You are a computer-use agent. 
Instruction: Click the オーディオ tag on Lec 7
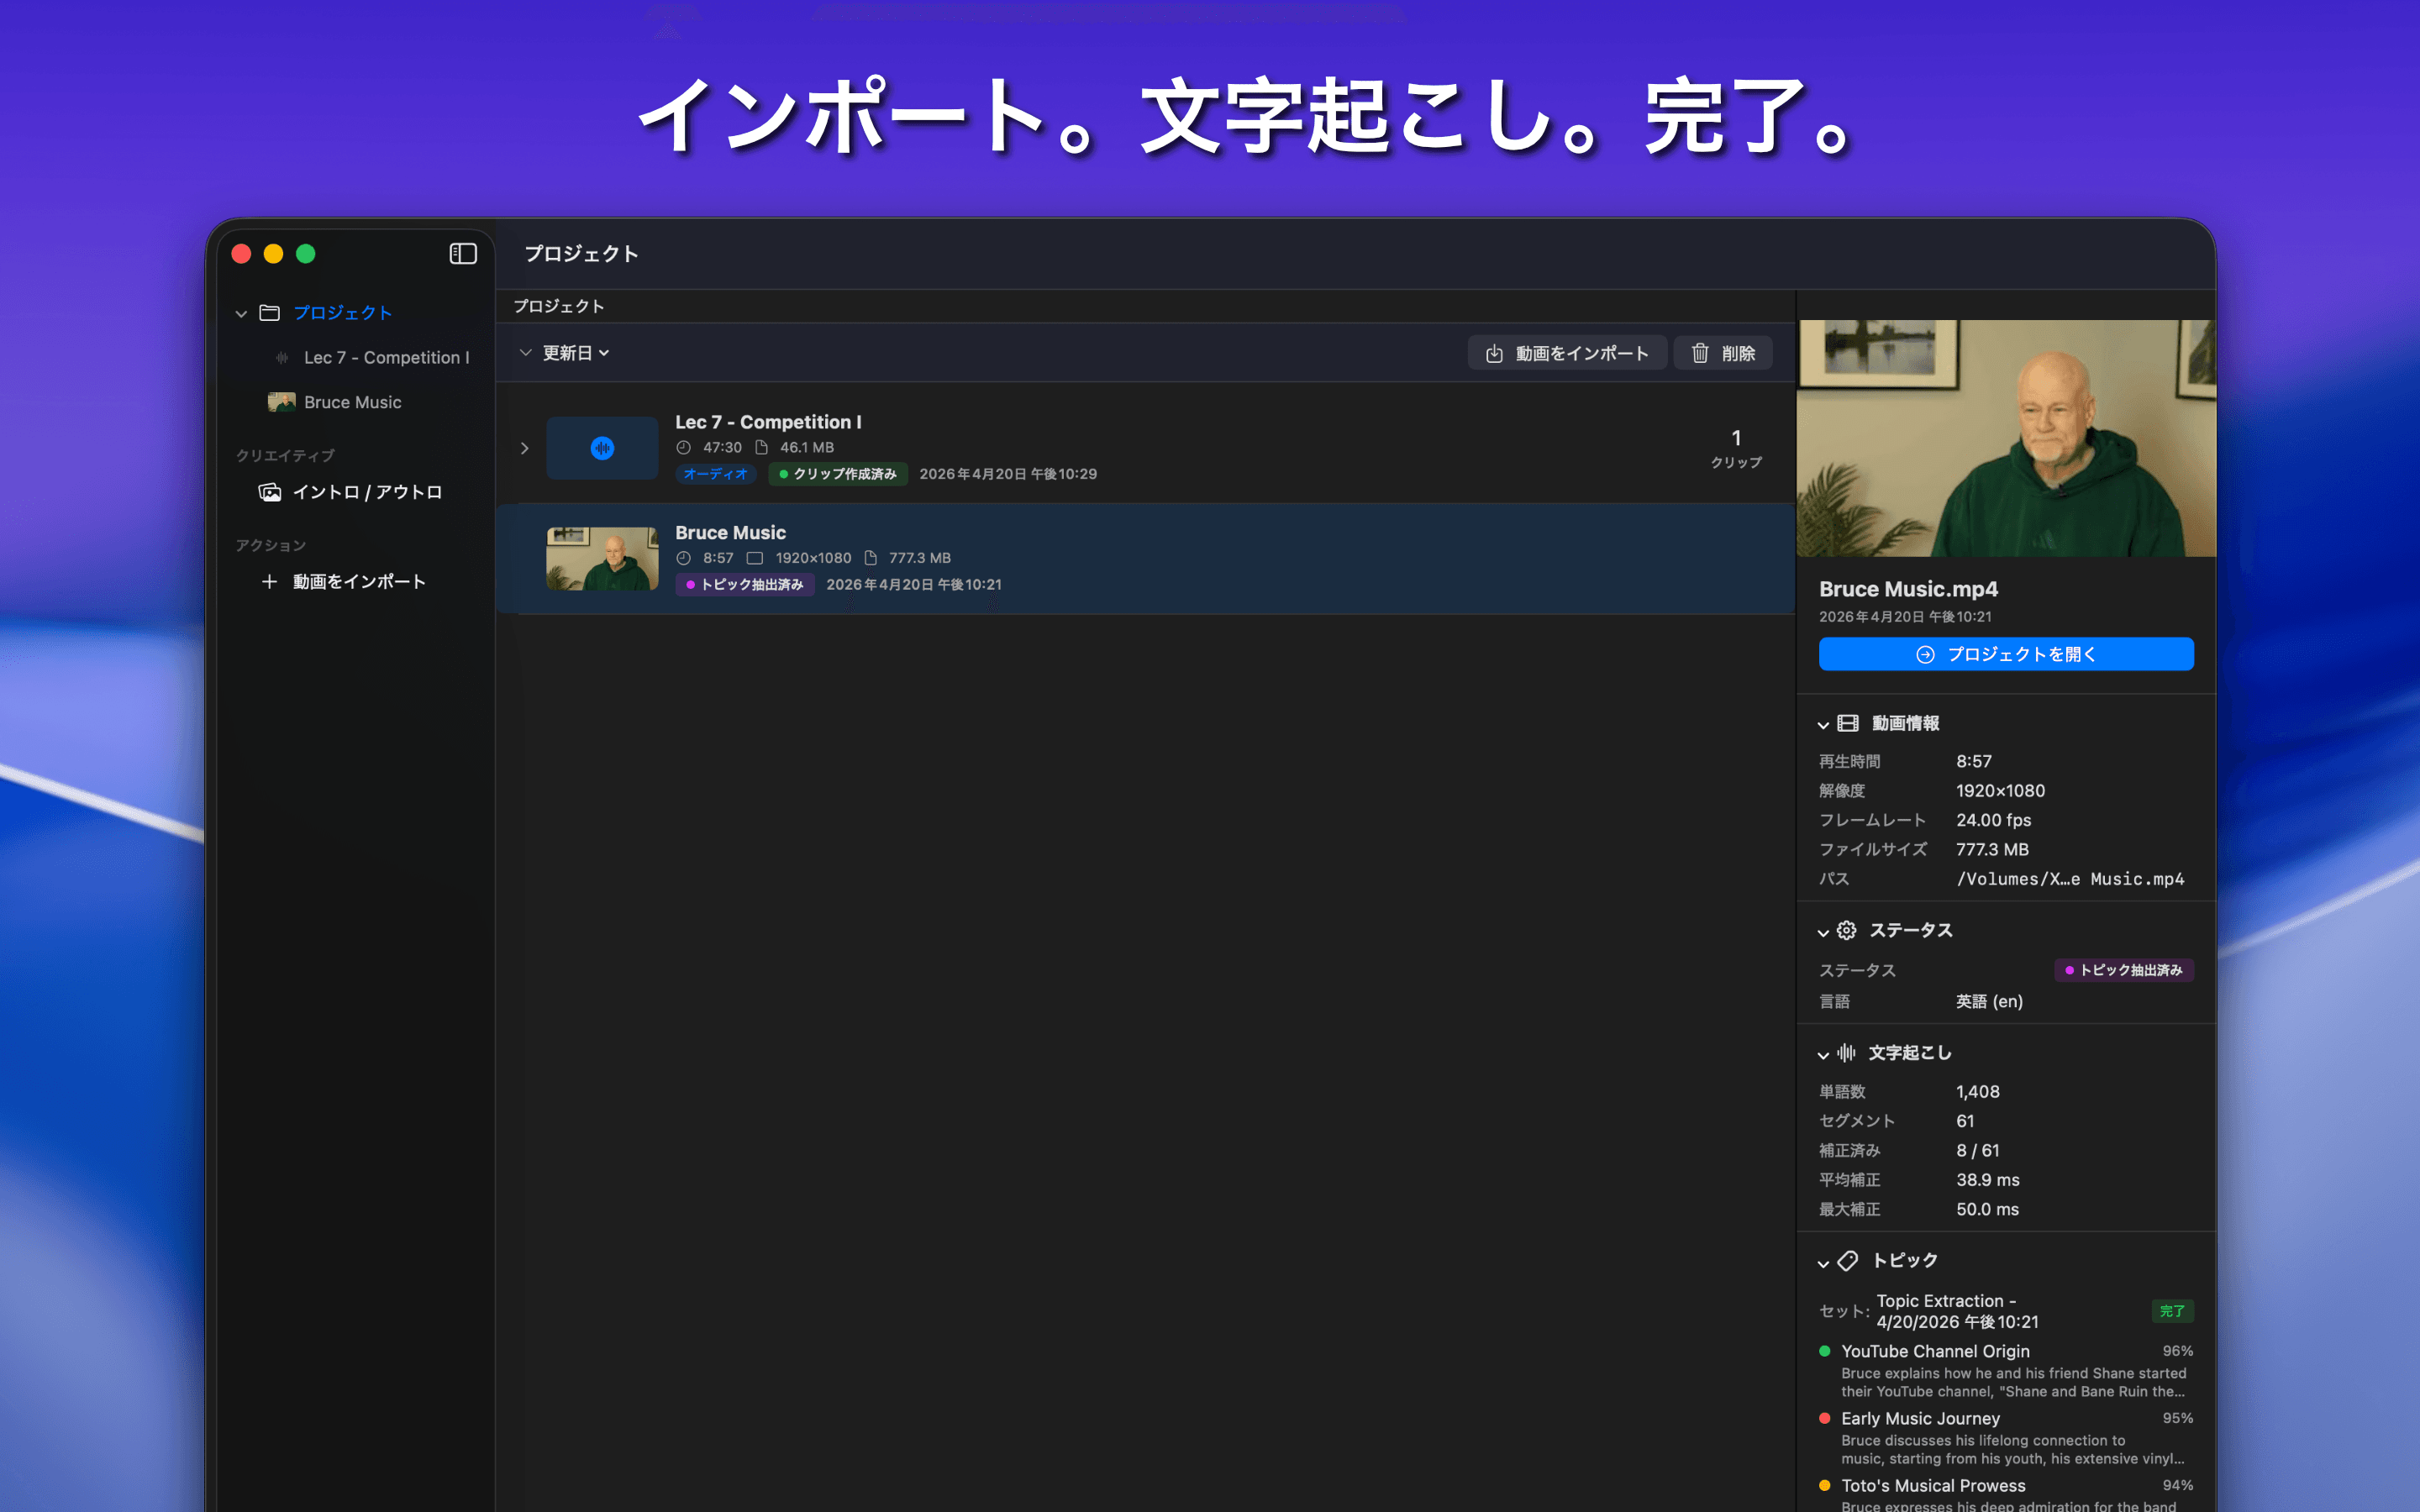click(x=715, y=474)
